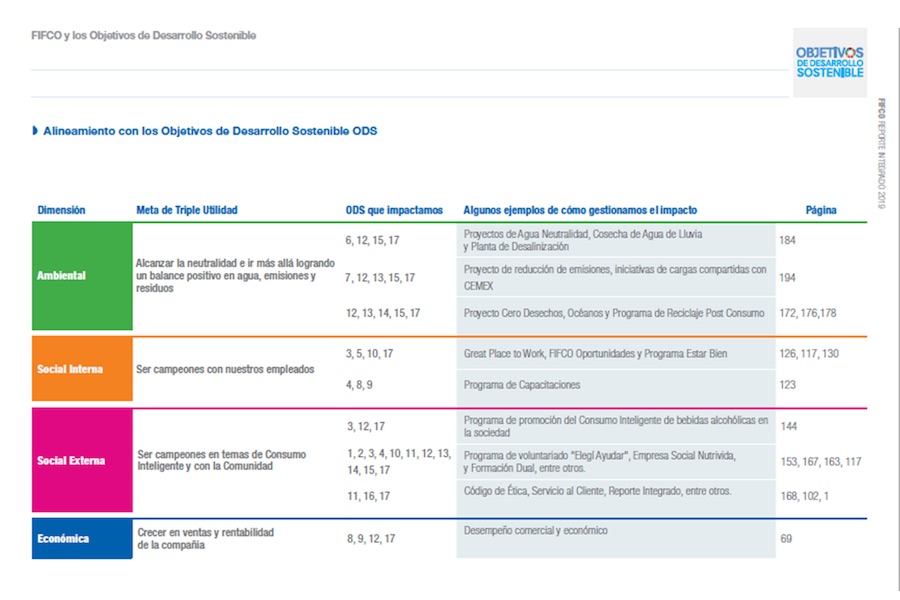Click 'Ser campeones en temas de Consumo Inteligente' goal

pyautogui.click(x=222, y=460)
